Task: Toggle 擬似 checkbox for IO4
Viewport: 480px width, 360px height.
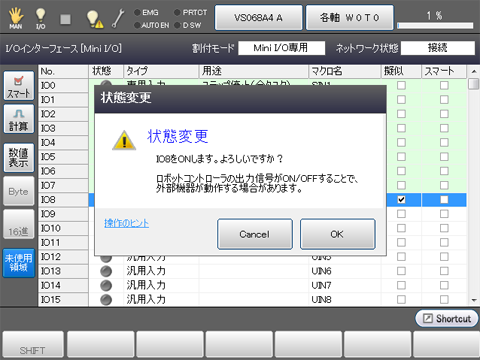Action: tap(401, 142)
